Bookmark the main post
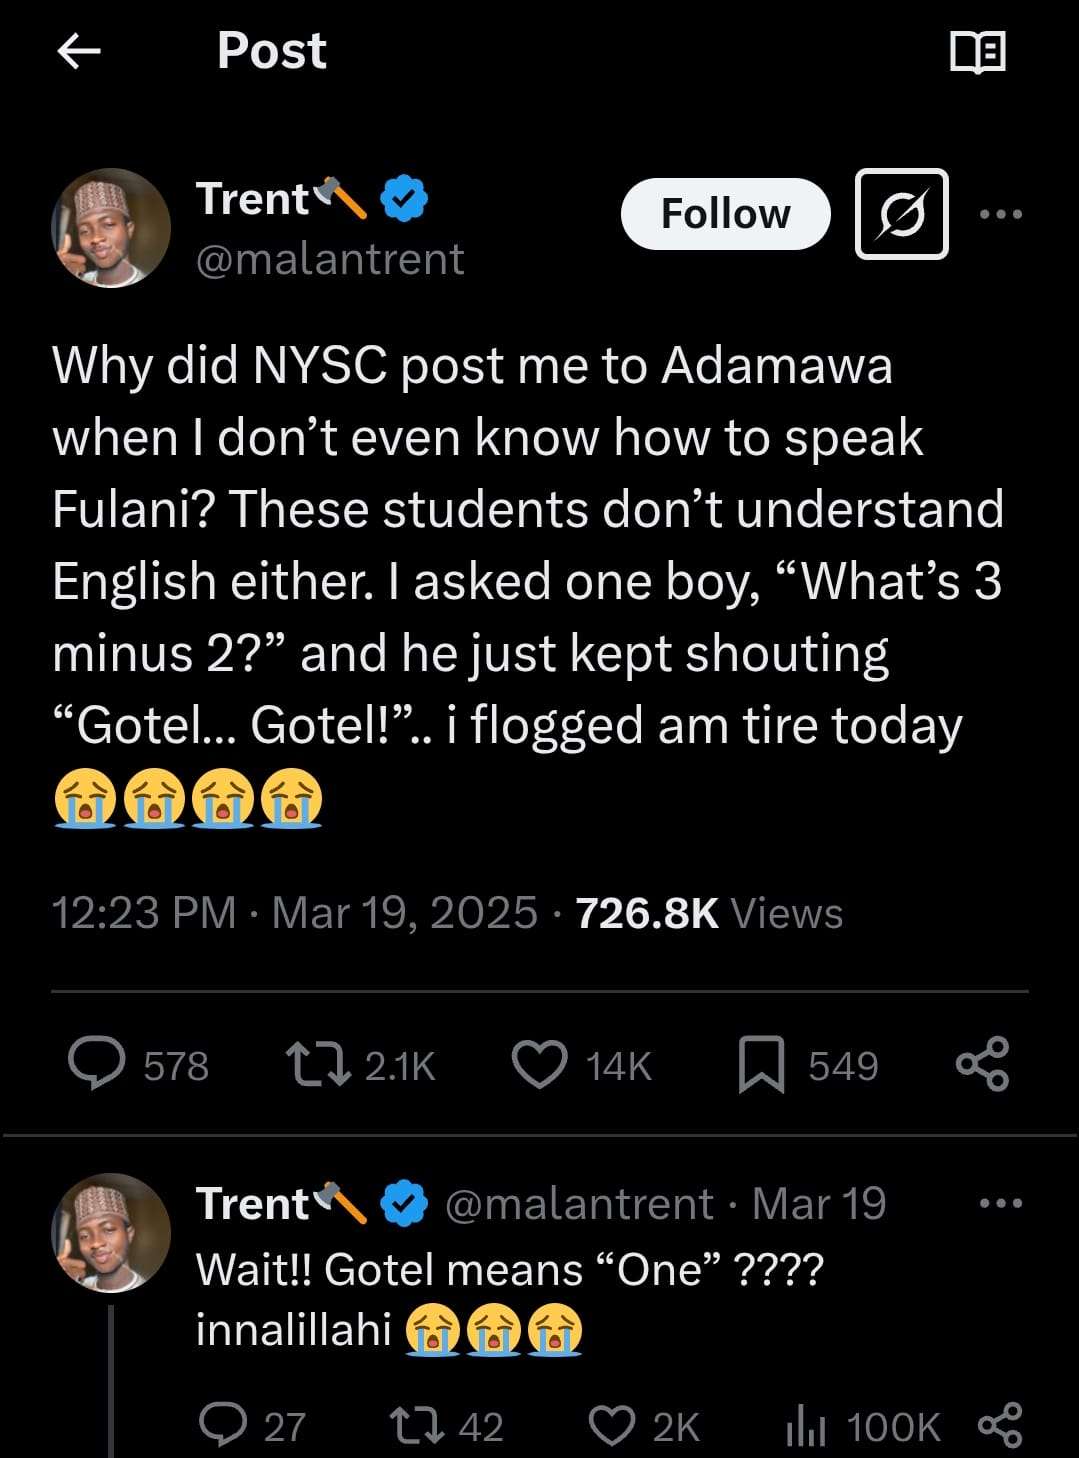 [761, 1064]
